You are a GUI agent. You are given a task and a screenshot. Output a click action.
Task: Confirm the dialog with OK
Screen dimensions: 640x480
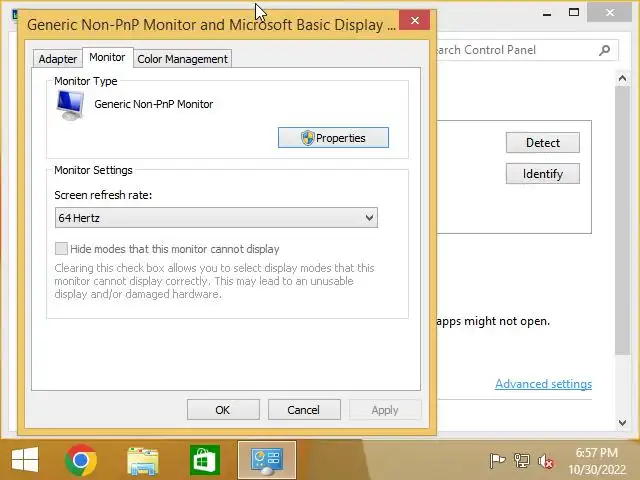coord(223,409)
